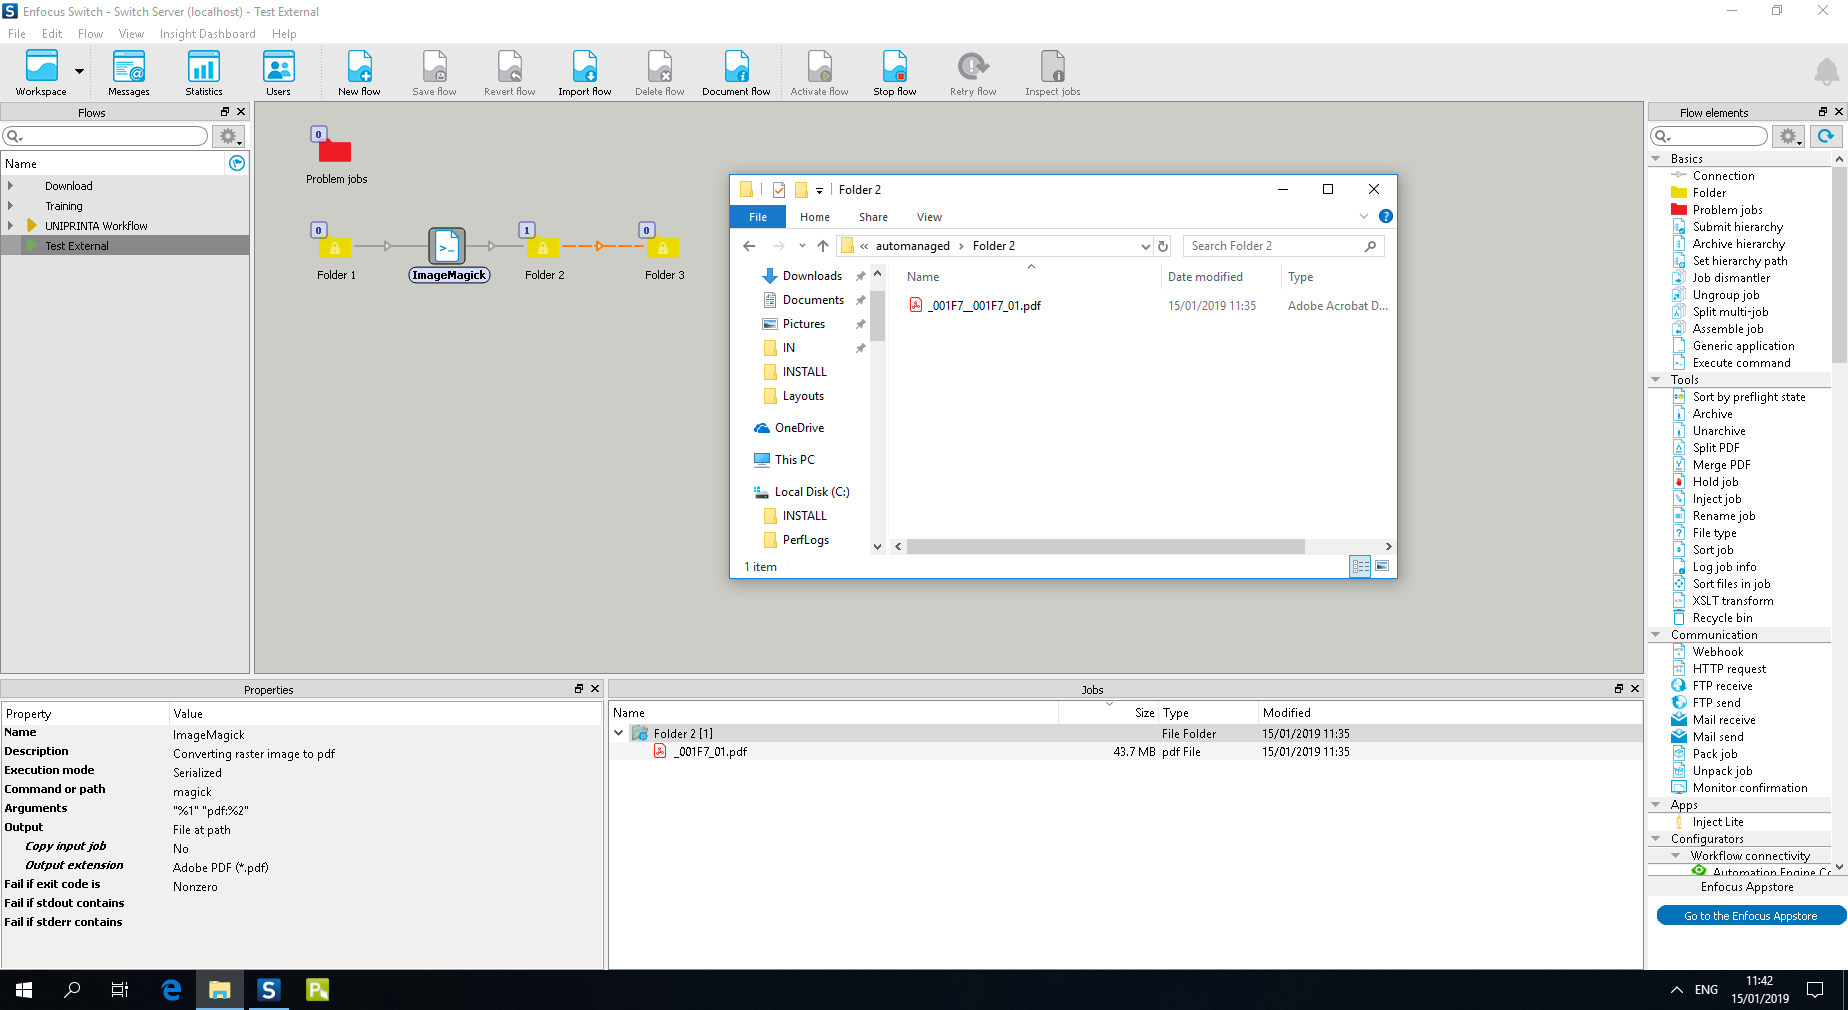
Task: Expand the UNIPRINTA Workflow group
Action: pyautogui.click(x=10, y=226)
